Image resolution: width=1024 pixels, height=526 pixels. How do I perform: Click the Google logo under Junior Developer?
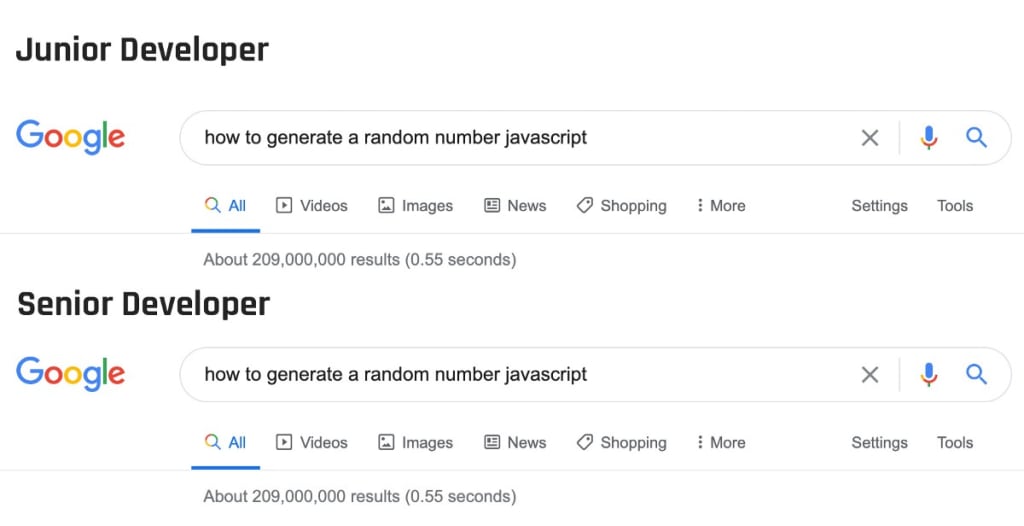[x=70, y=137]
